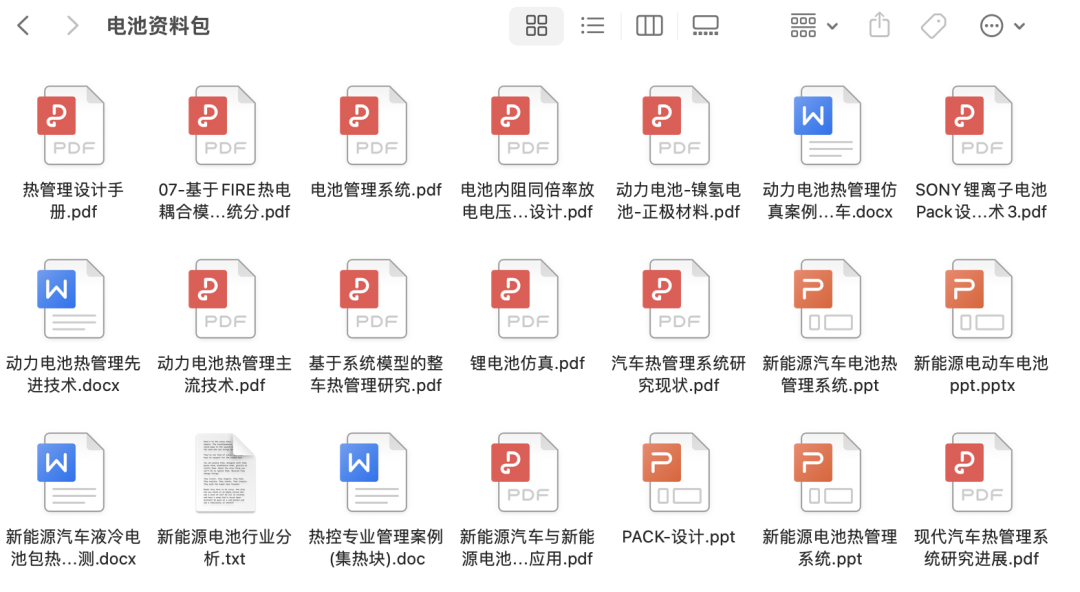
Task: Open 锂电池仿真.pdf
Action: [525, 297]
